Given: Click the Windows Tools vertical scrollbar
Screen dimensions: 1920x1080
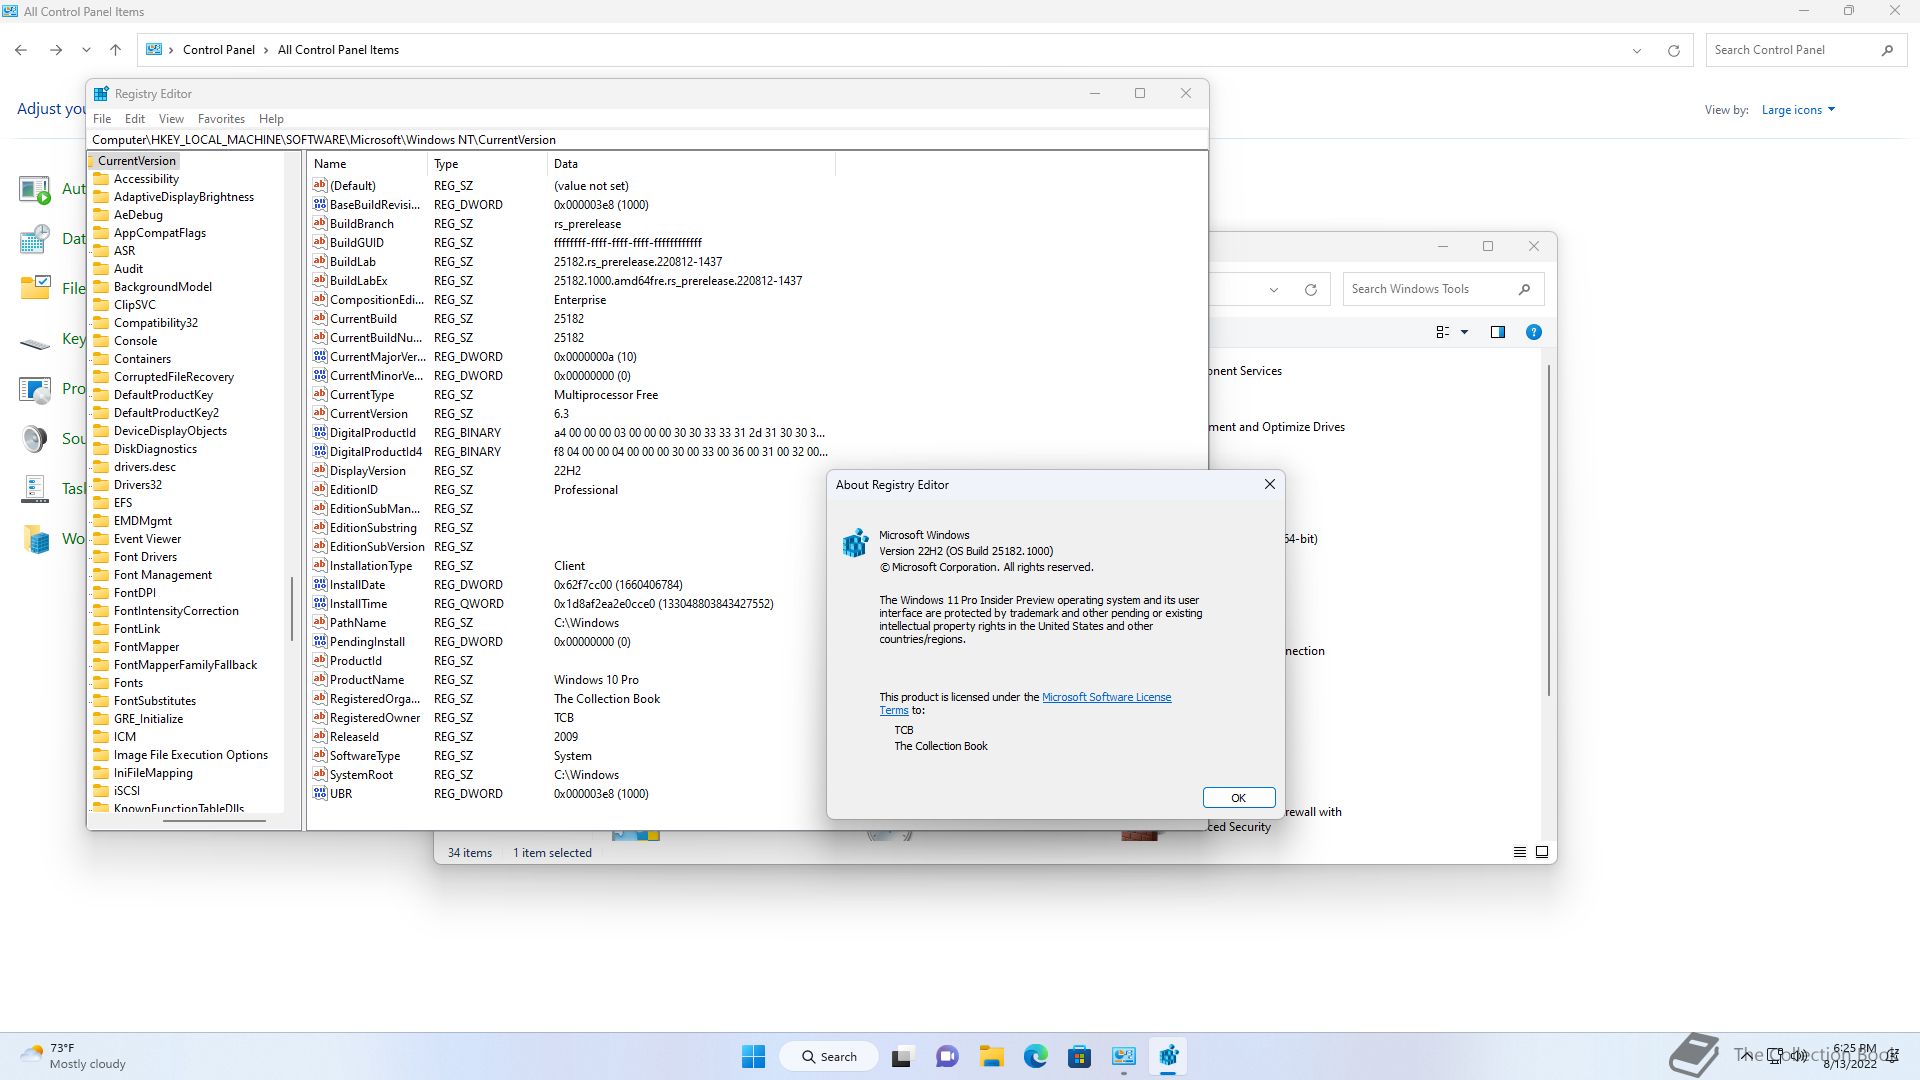Looking at the screenshot, I should click(x=1548, y=530).
